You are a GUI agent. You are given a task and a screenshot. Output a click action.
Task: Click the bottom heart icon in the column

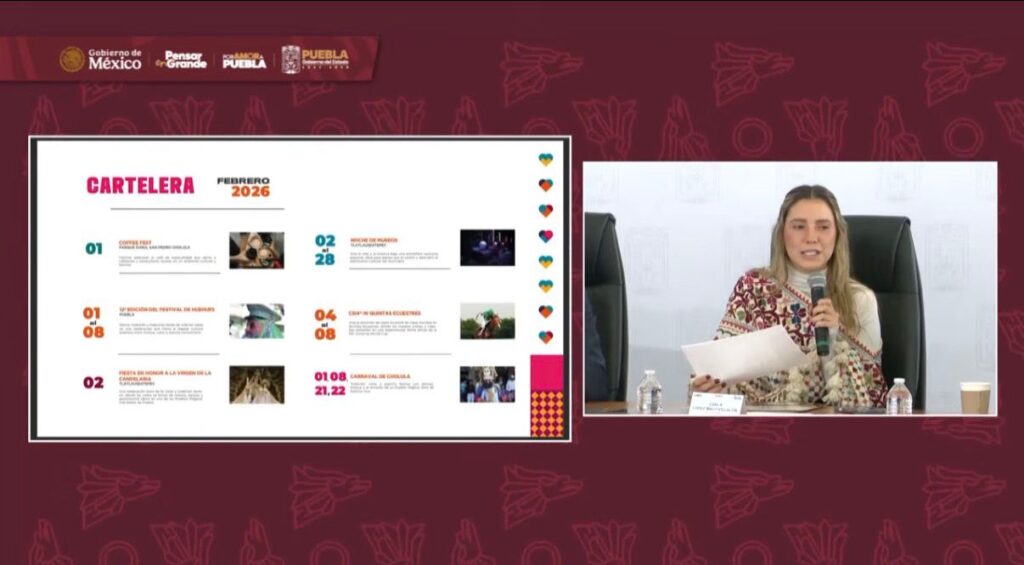click(x=545, y=337)
